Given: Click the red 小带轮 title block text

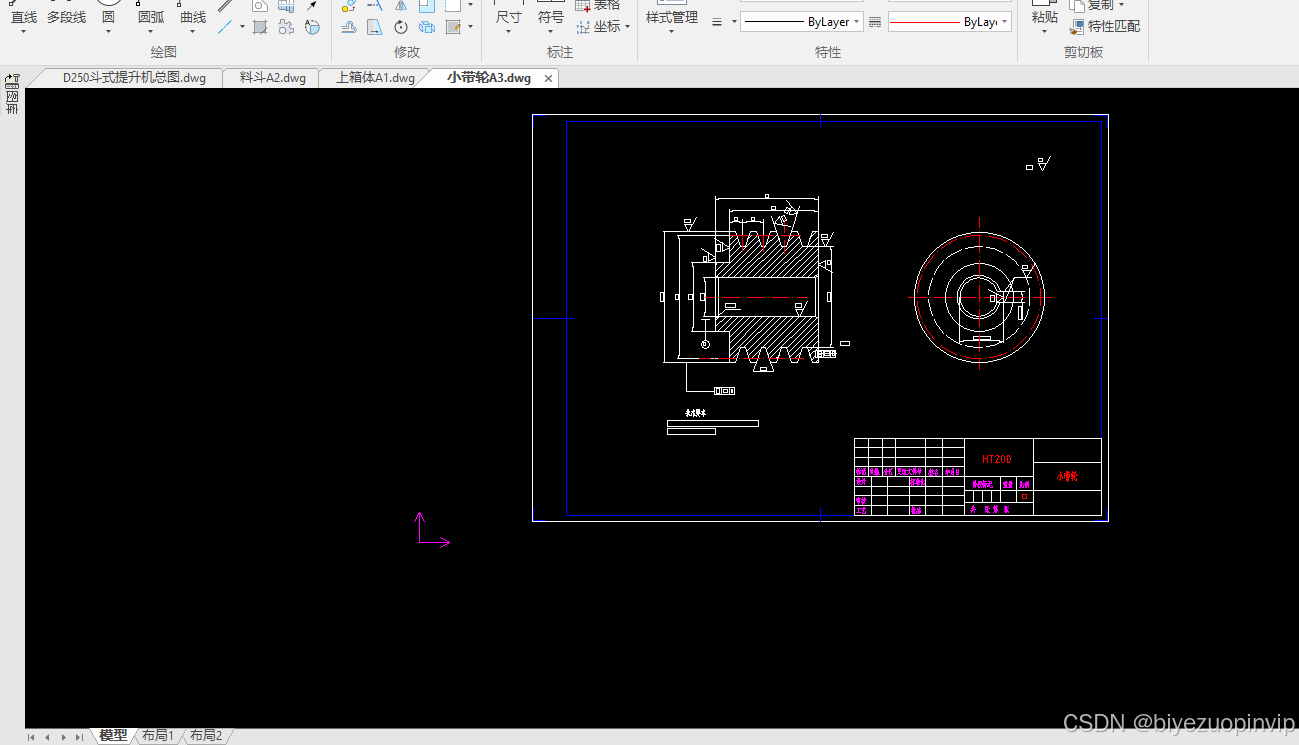Looking at the screenshot, I should pyautogui.click(x=1067, y=477).
